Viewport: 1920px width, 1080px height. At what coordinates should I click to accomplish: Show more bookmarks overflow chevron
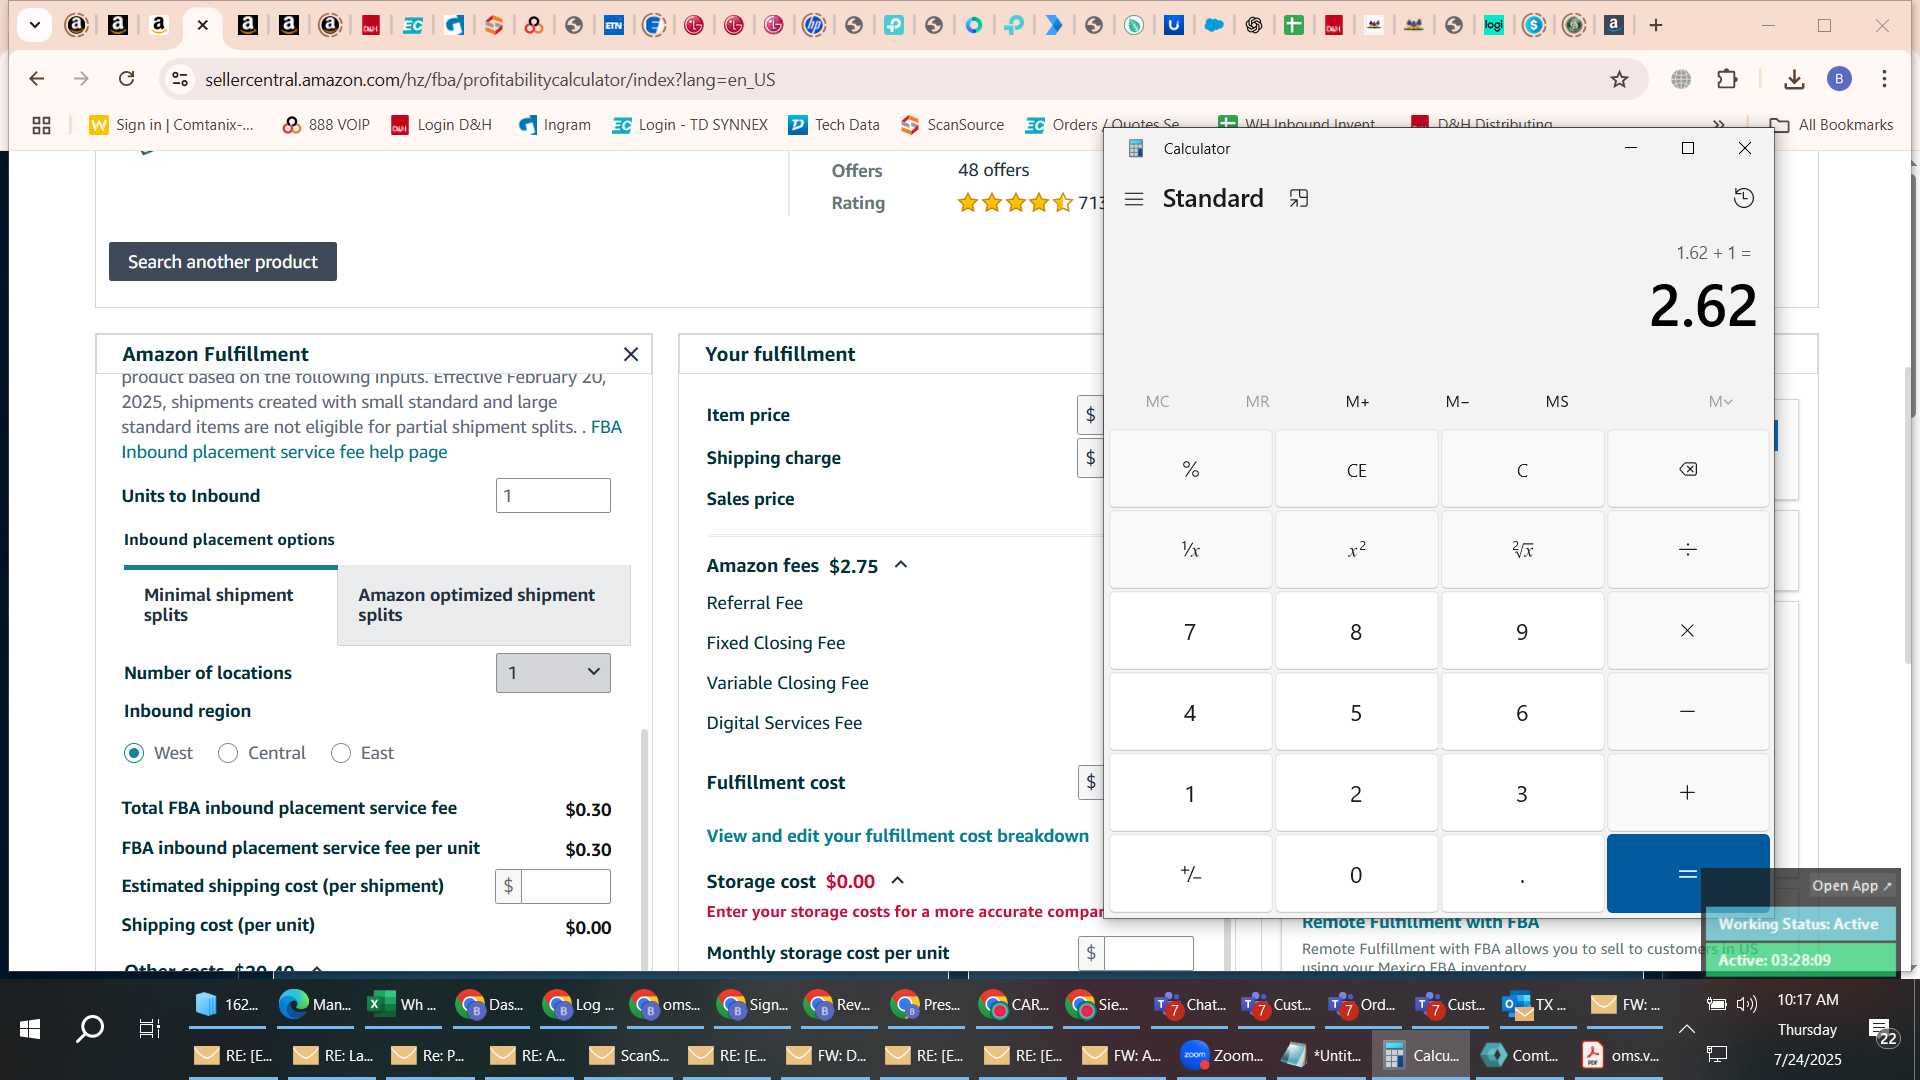(x=1718, y=125)
